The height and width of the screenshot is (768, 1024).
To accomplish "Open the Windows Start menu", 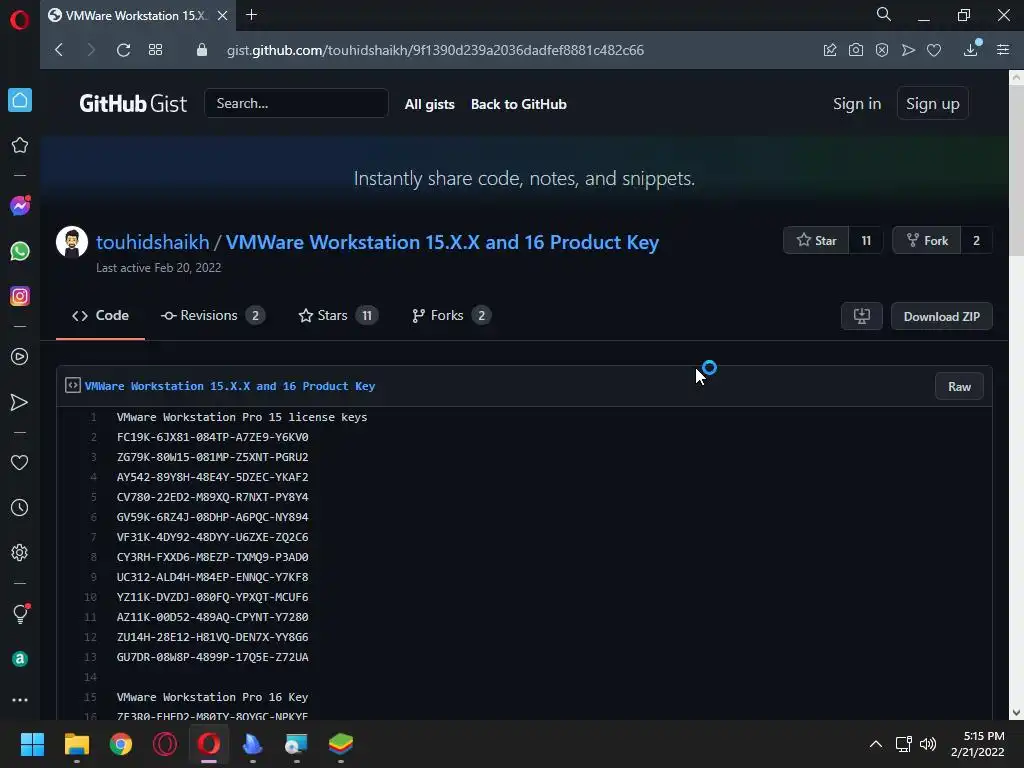I will (32, 744).
